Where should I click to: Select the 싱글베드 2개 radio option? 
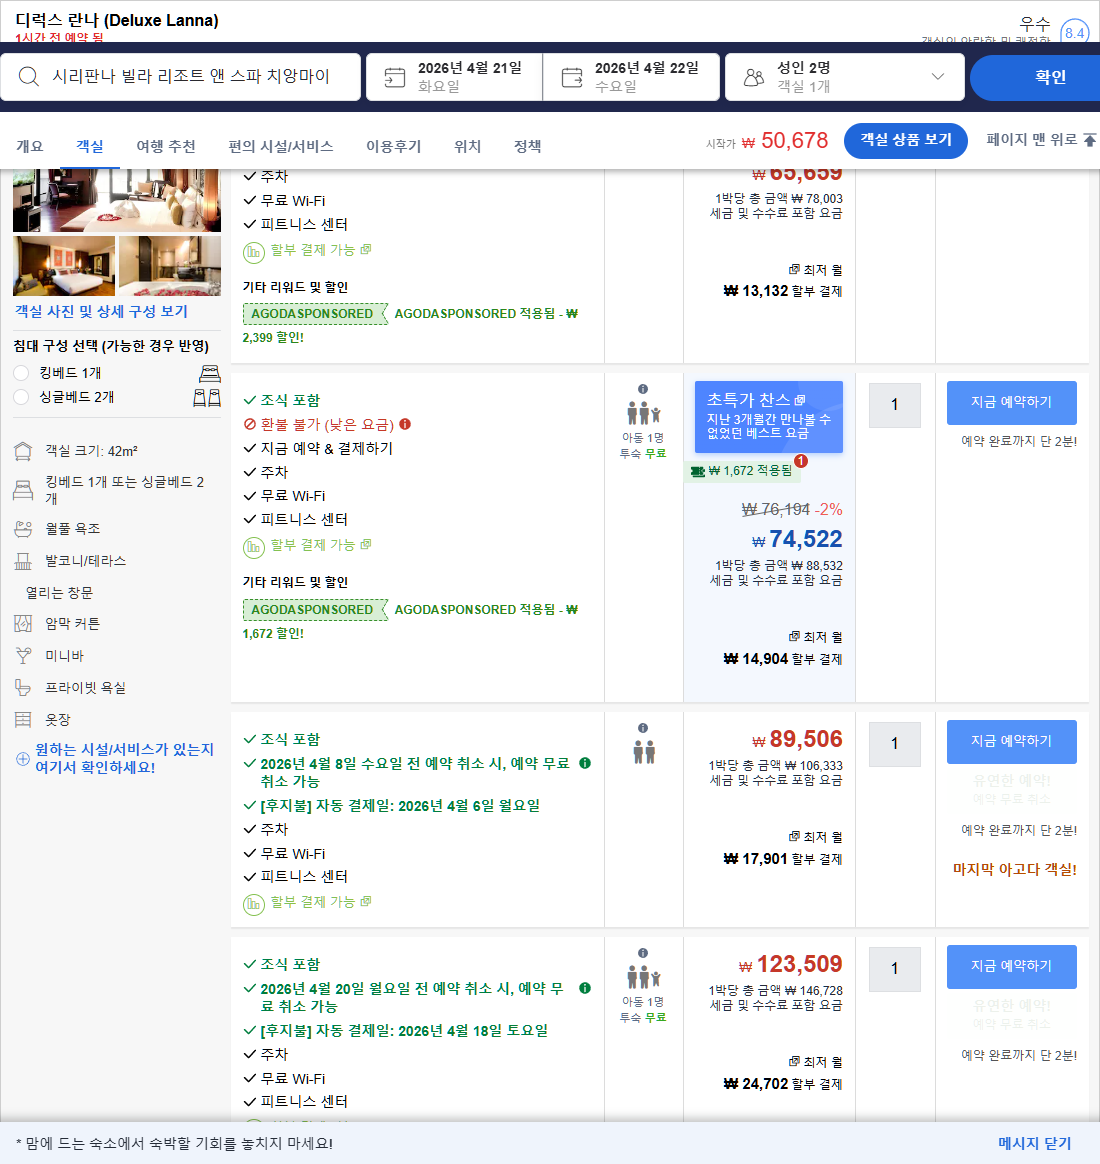[x=22, y=397]
